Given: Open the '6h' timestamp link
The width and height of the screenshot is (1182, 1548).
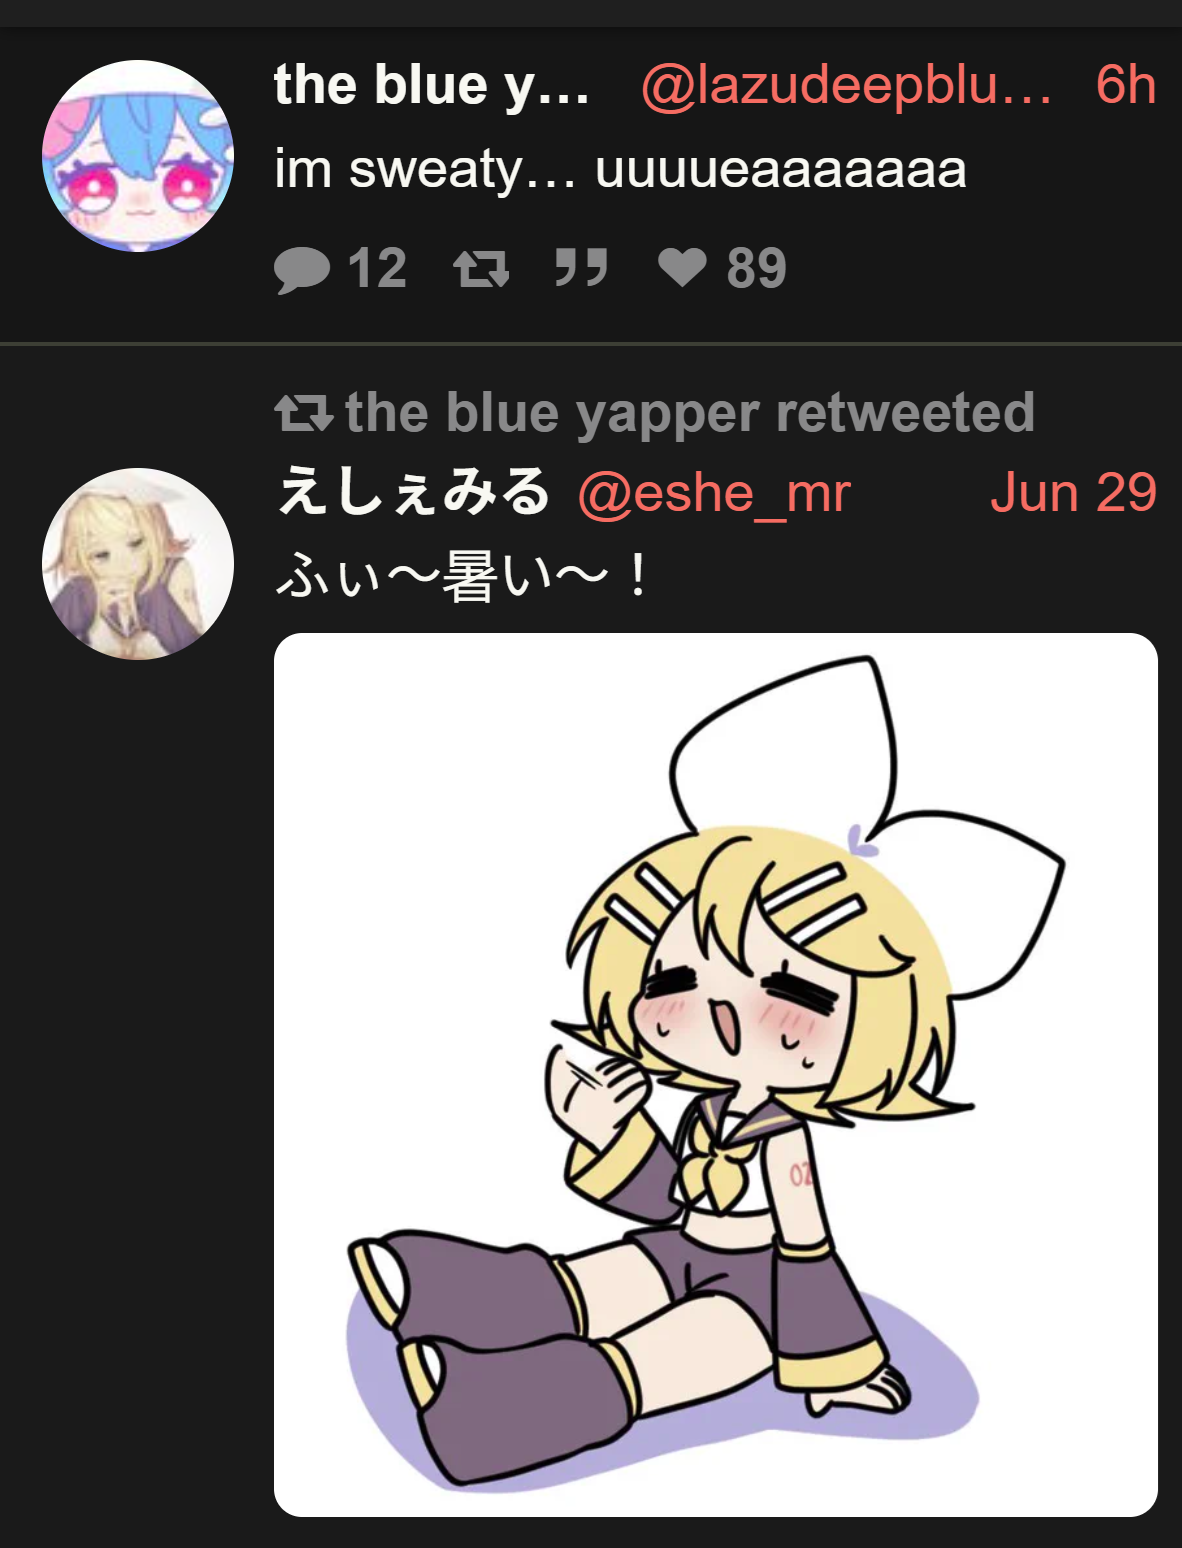Looking at the screenshot, I should (x=1126, y=85).
